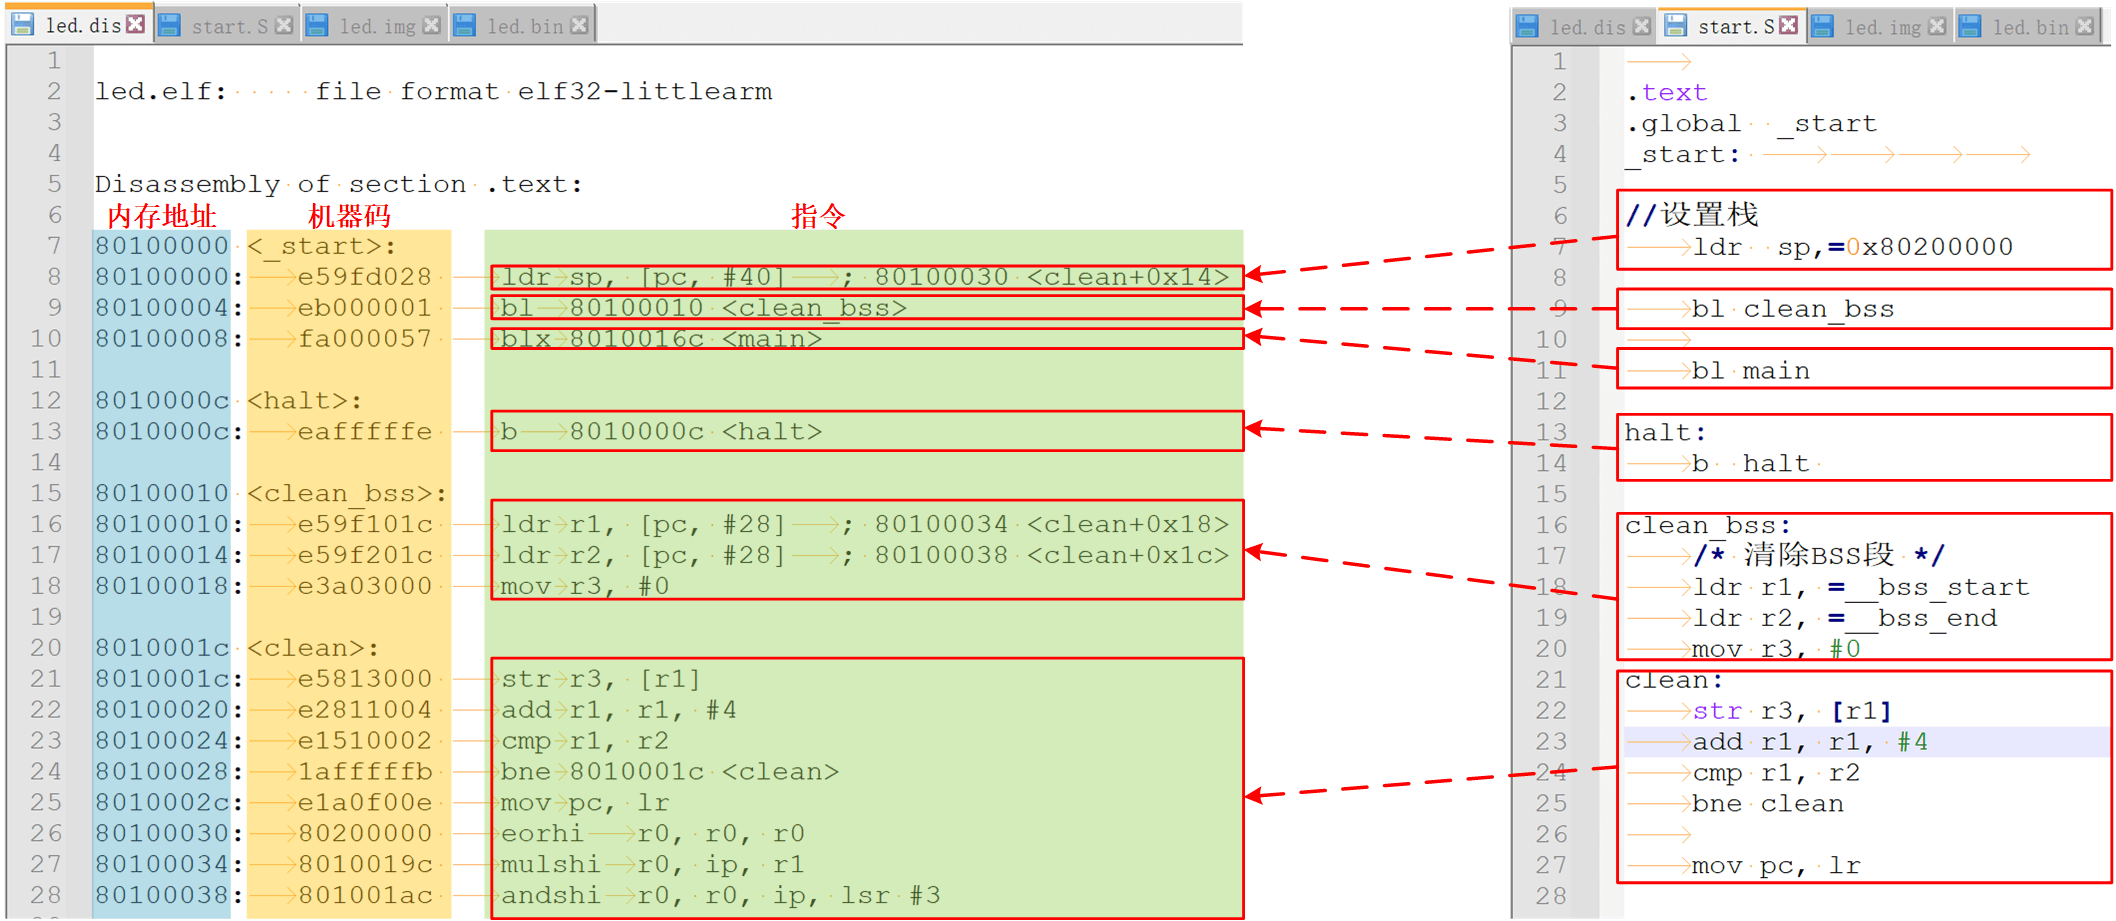Viewport: 2116px width, 921px height.
Task: Click the save icon on the active start.S tab
Action: 1675,26
